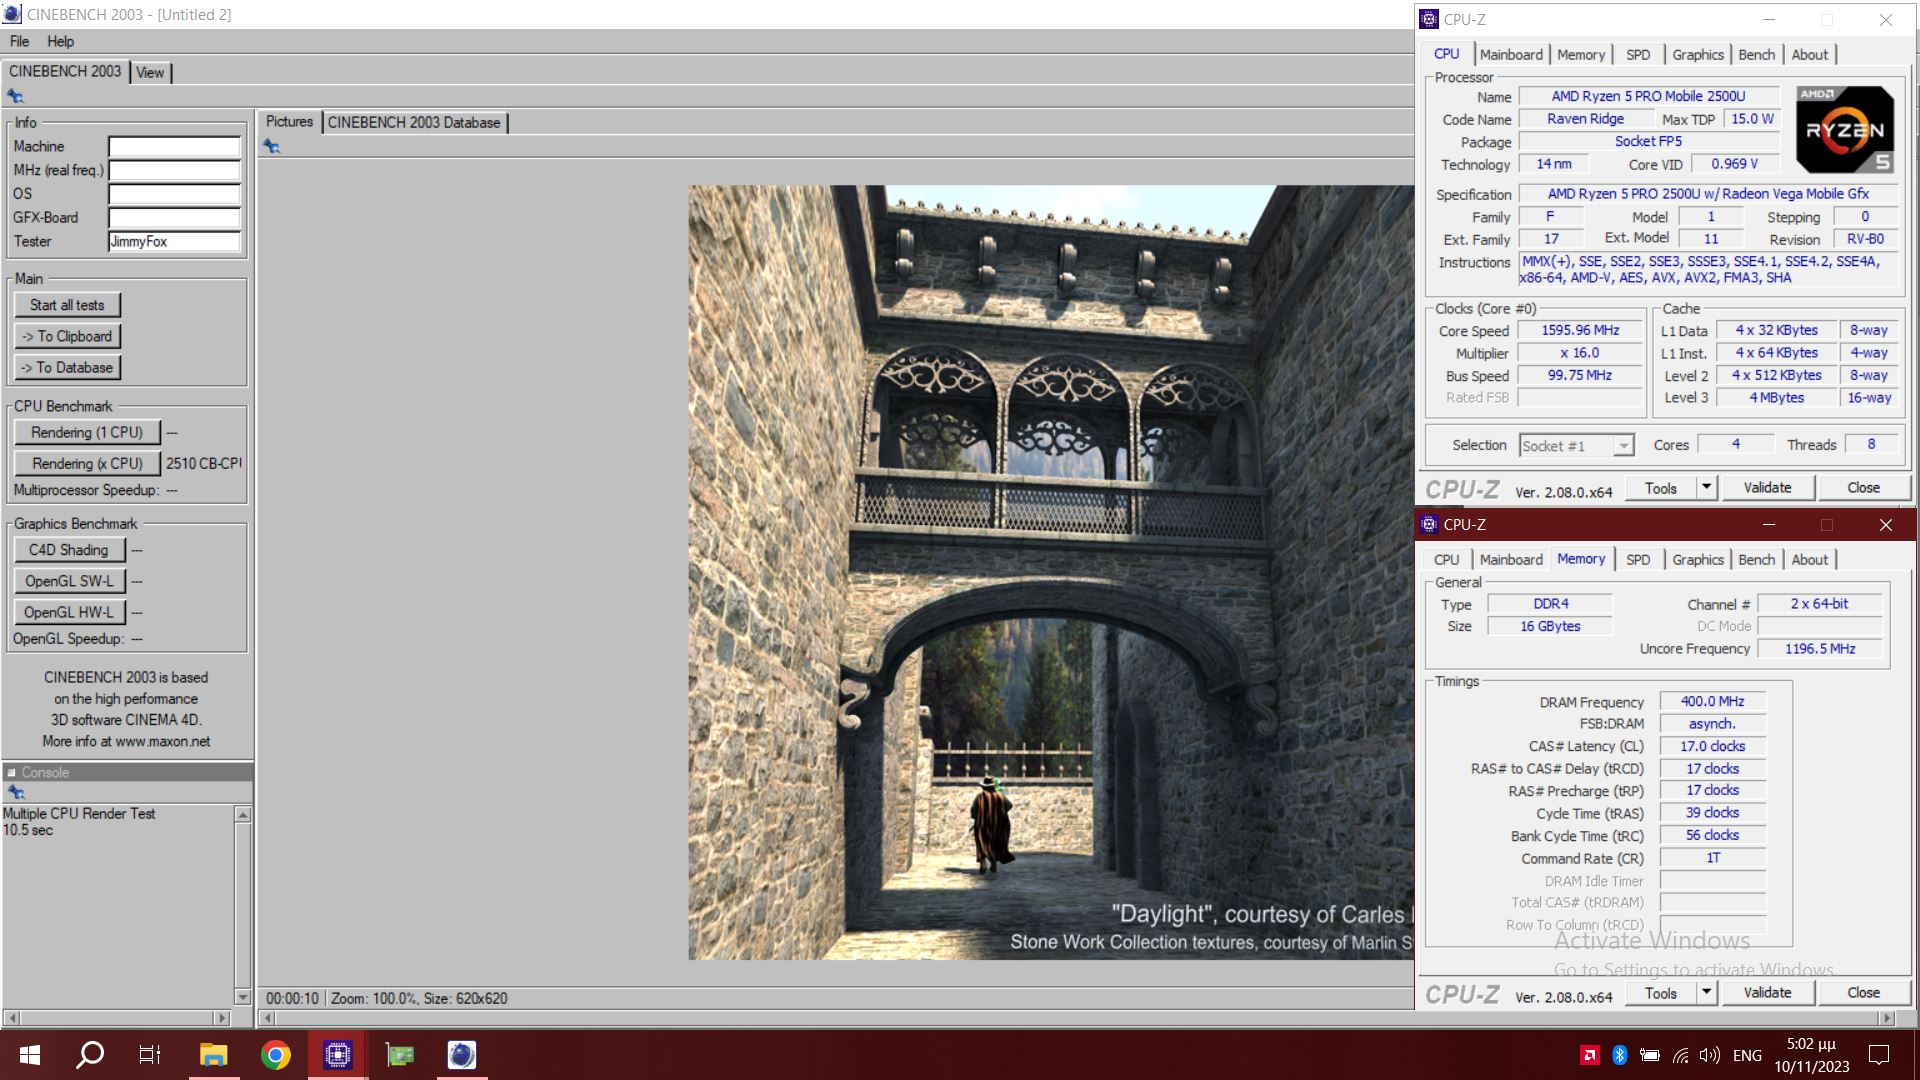Click the taskbar clock showing 5:02
1920x1080 pixels.
coord(1812,1055)
